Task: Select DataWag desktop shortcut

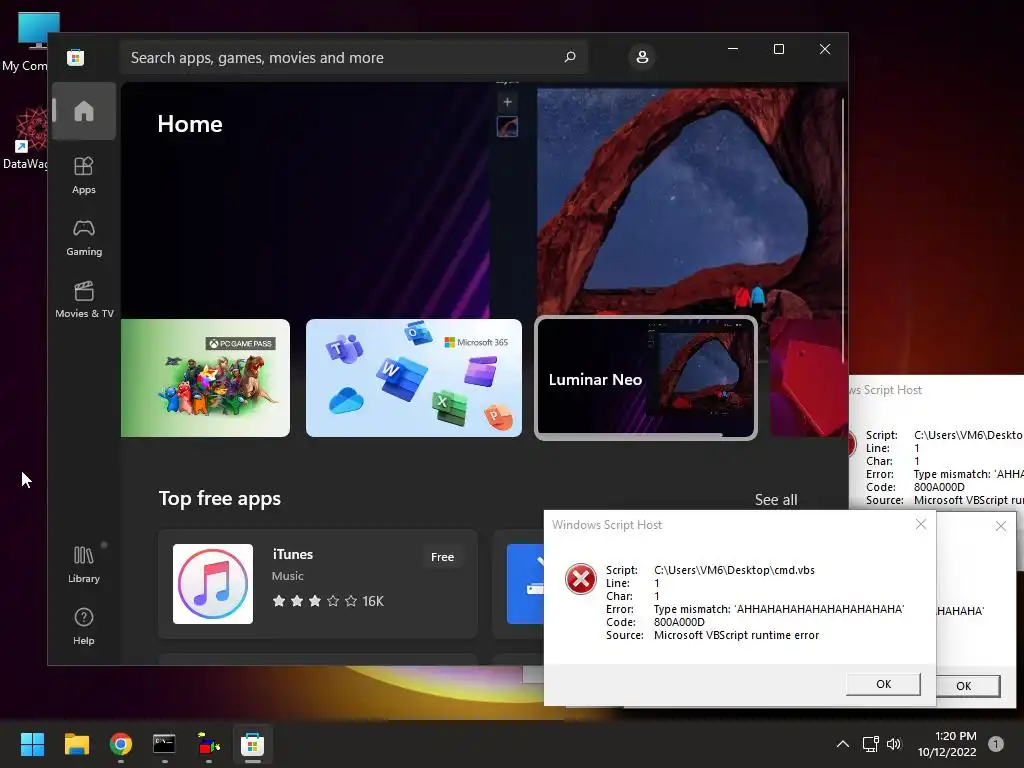Action: pos(25,139)
